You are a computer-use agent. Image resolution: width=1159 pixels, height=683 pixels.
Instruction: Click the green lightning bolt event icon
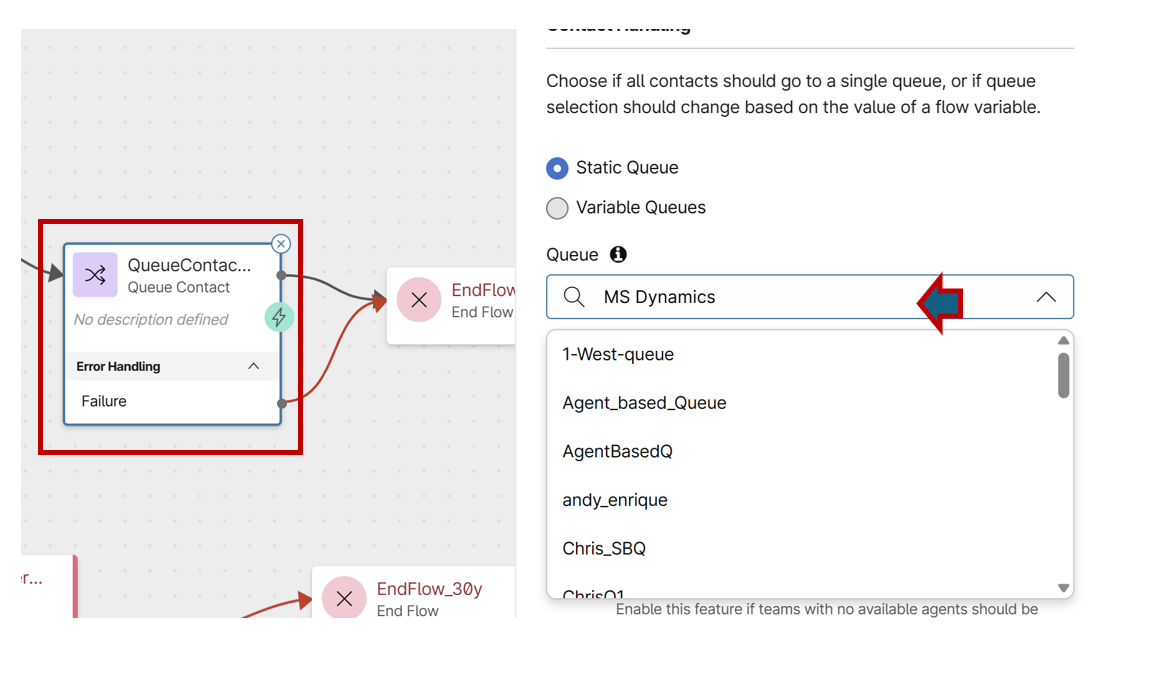pos(278,317)
